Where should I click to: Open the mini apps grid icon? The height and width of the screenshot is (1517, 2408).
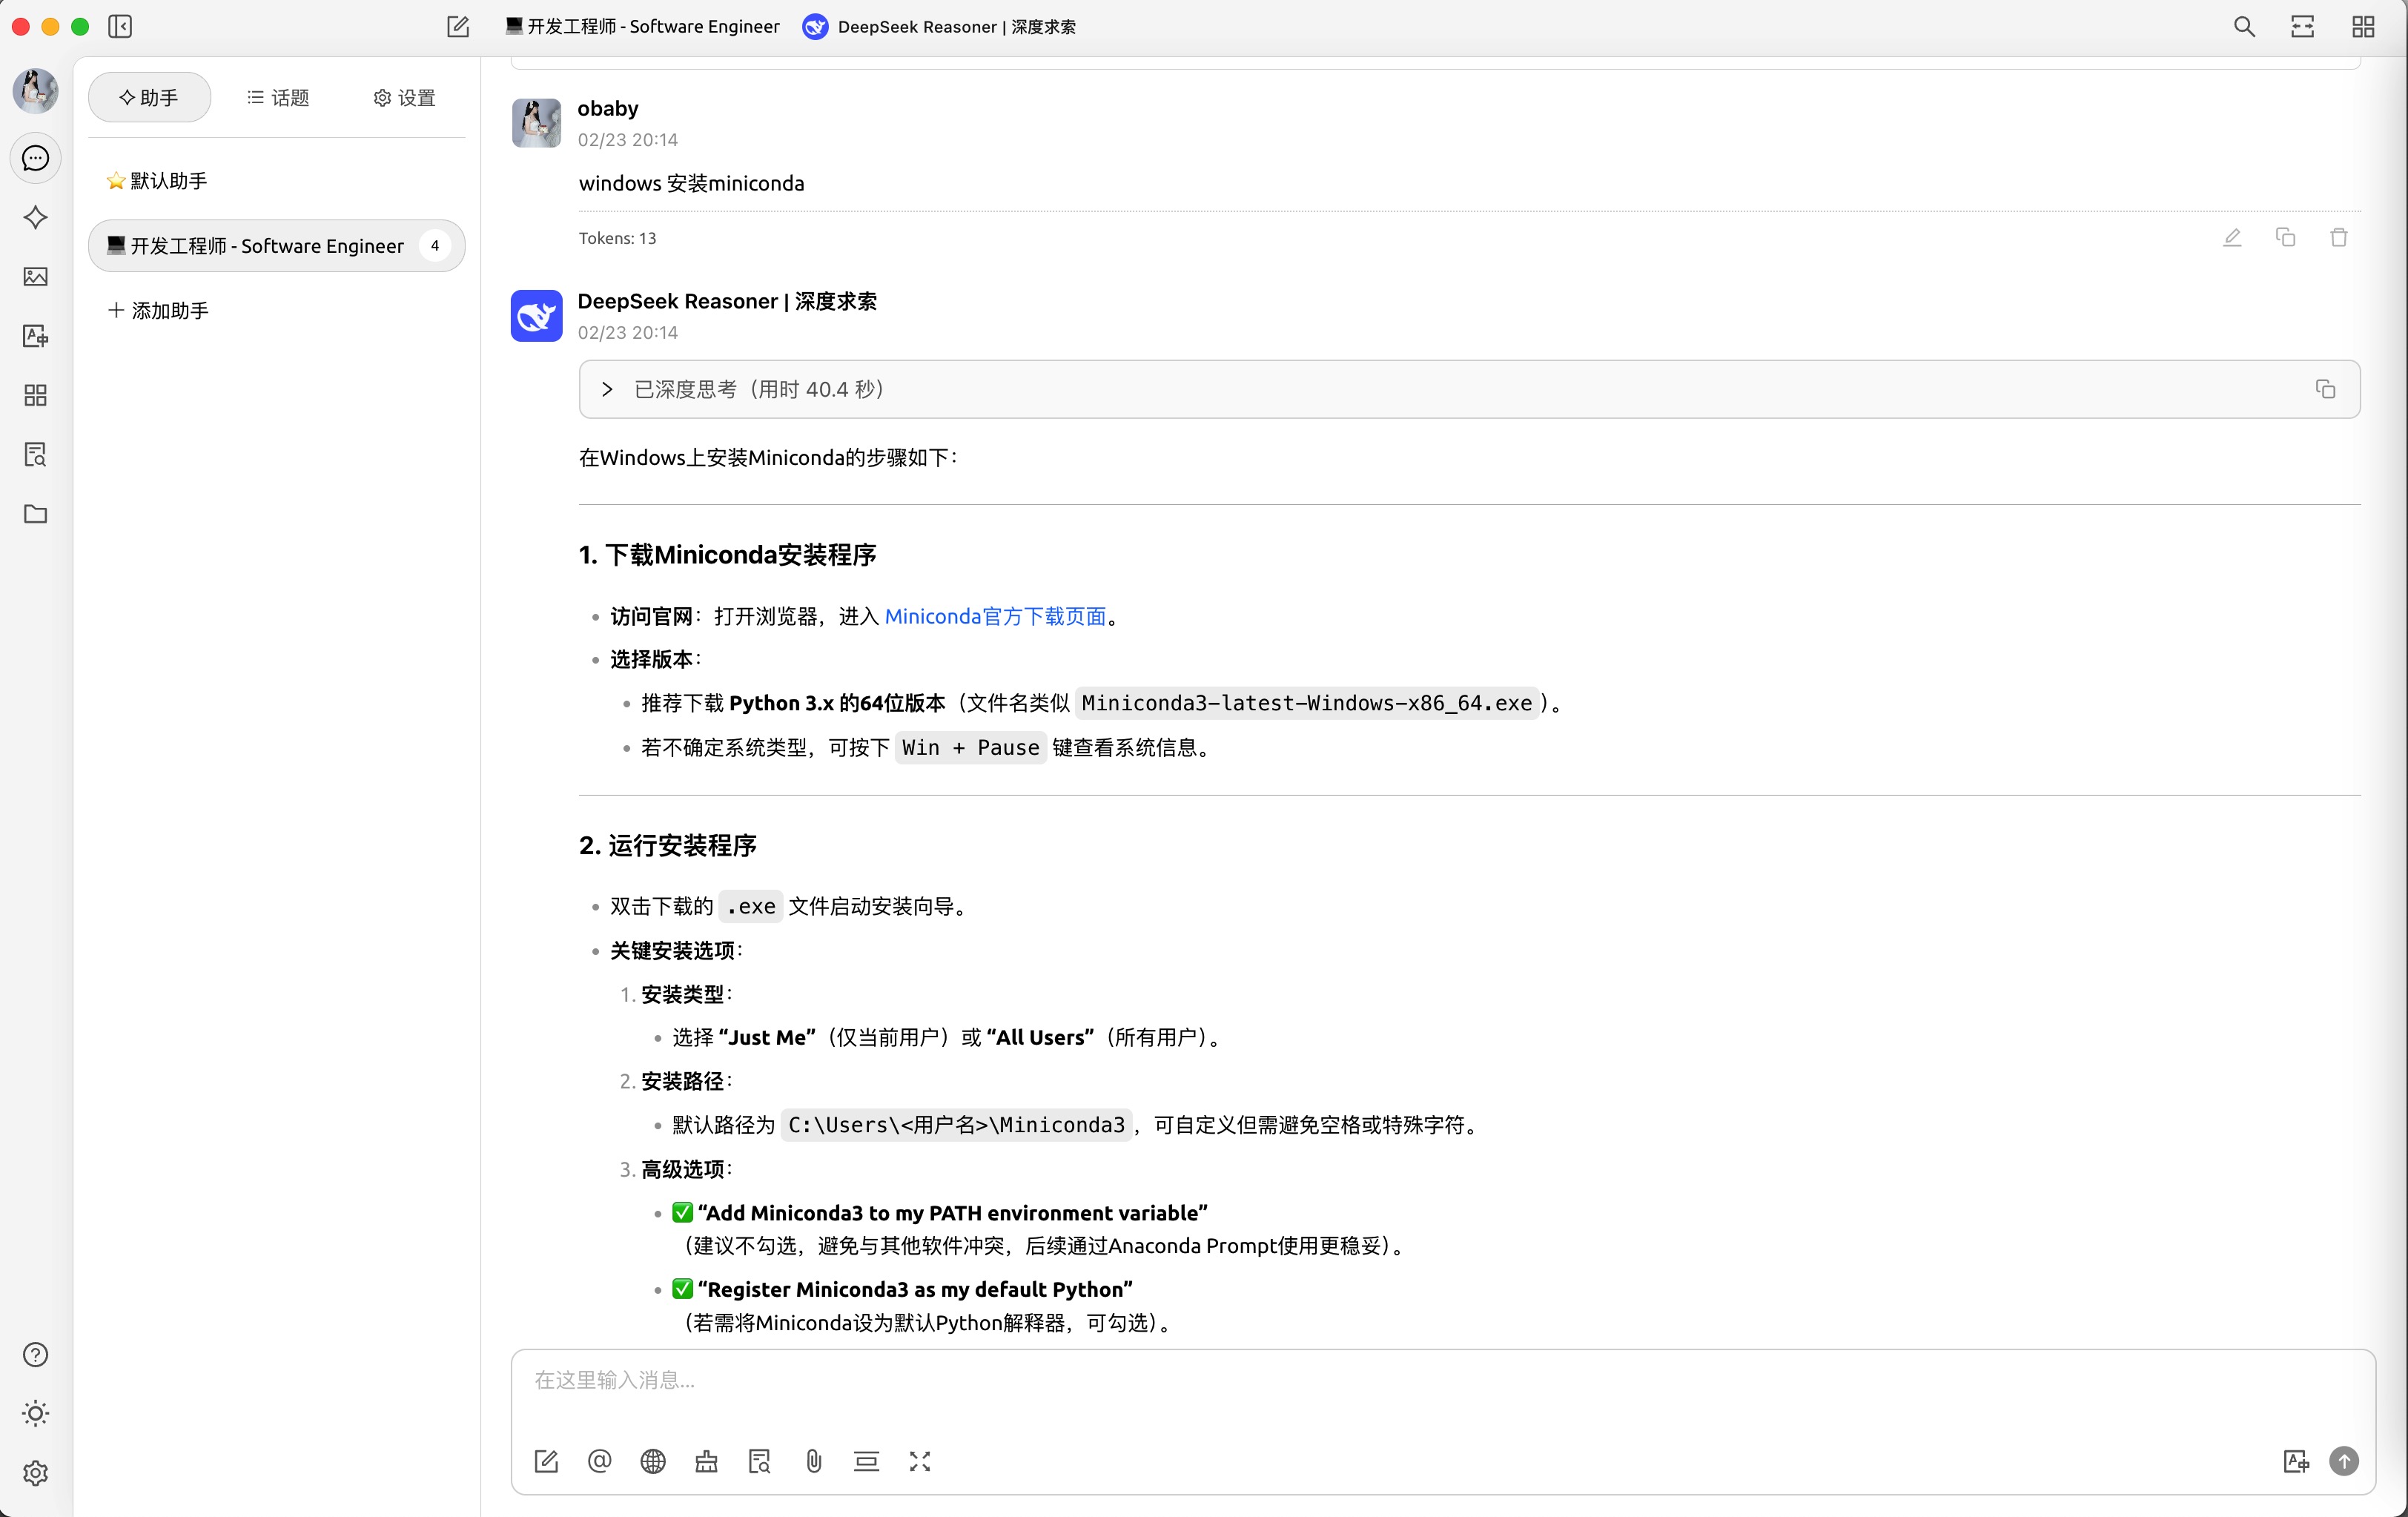click(35, 395)
